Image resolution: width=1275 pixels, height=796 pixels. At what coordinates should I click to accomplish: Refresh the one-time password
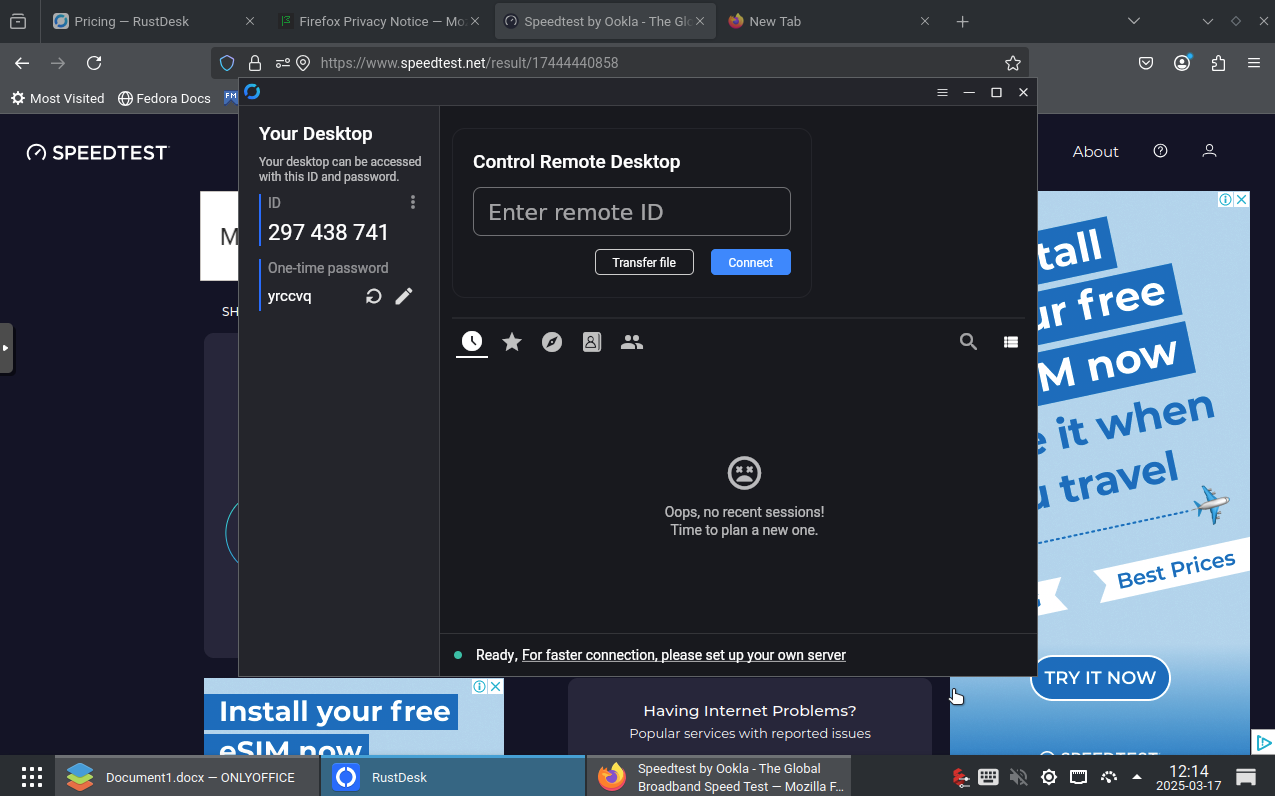pos(374,296)
